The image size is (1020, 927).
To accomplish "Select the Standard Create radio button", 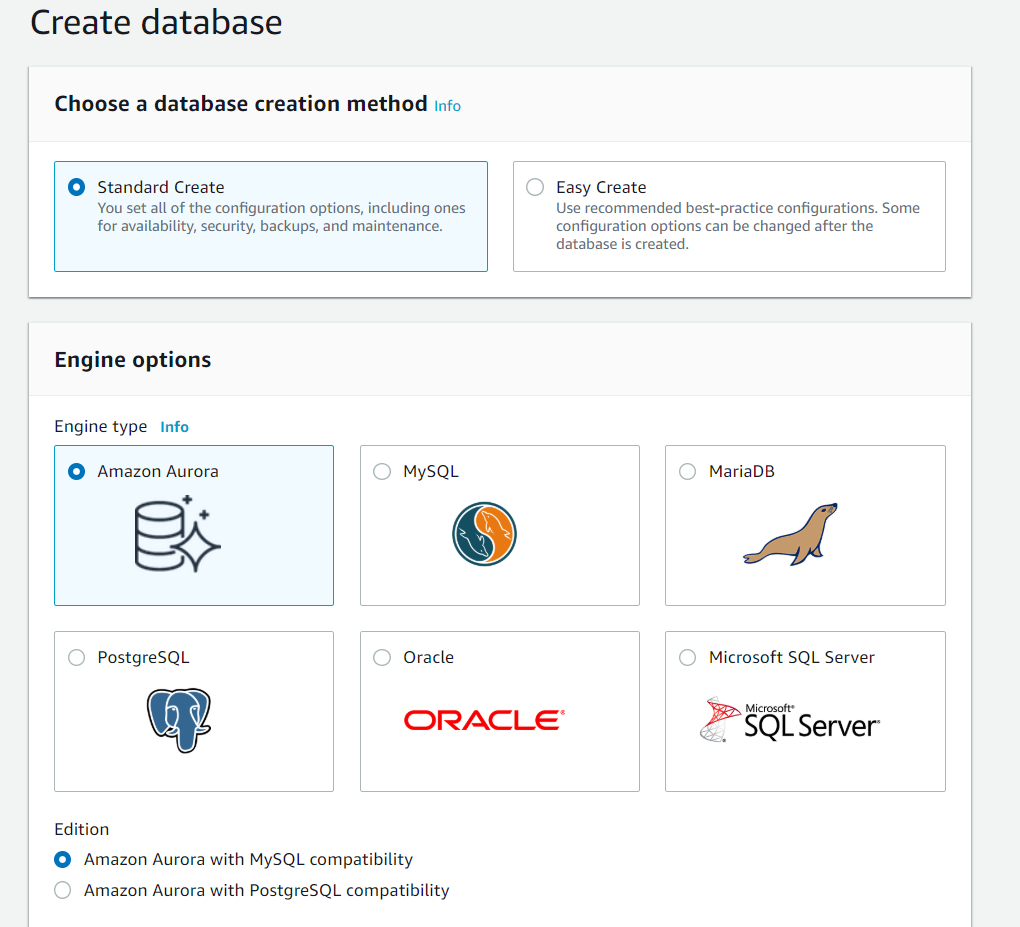I will tap(77, 187).
